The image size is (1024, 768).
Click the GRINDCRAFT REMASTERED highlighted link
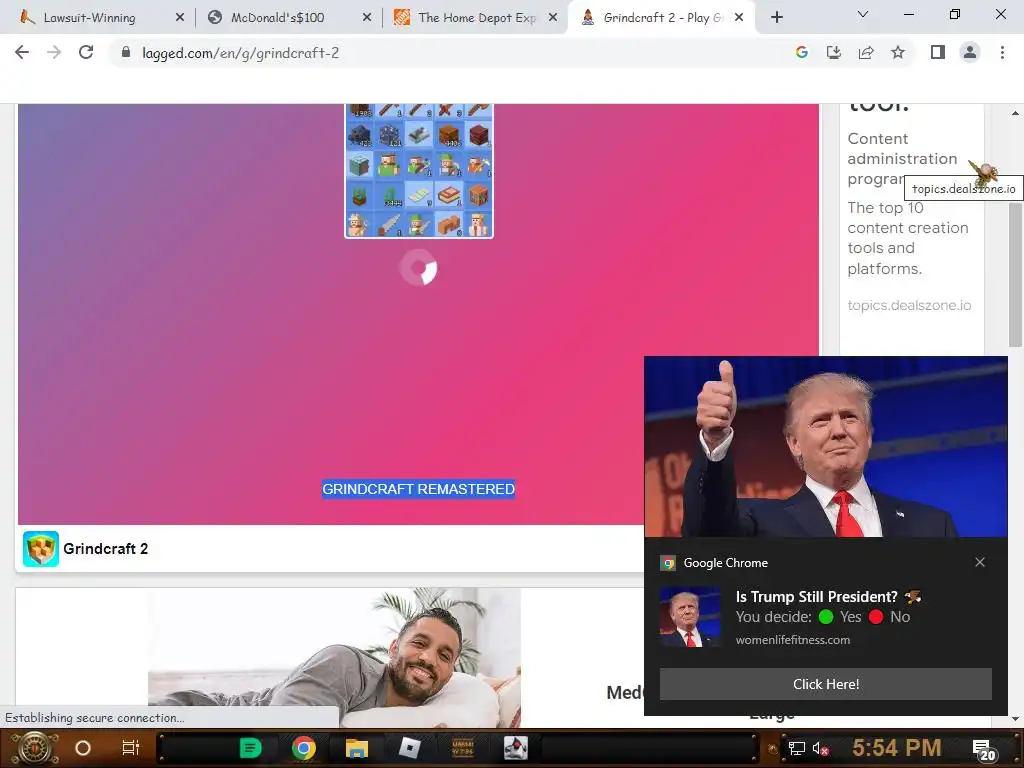point(419,488)
